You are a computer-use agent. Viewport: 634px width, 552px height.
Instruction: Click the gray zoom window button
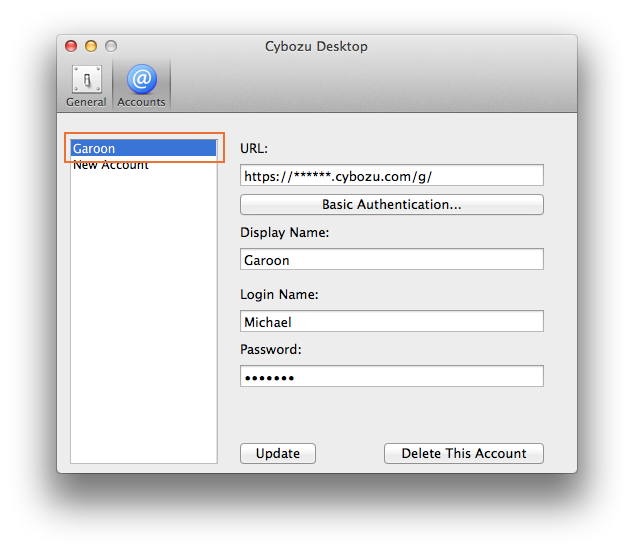(111, 46)
